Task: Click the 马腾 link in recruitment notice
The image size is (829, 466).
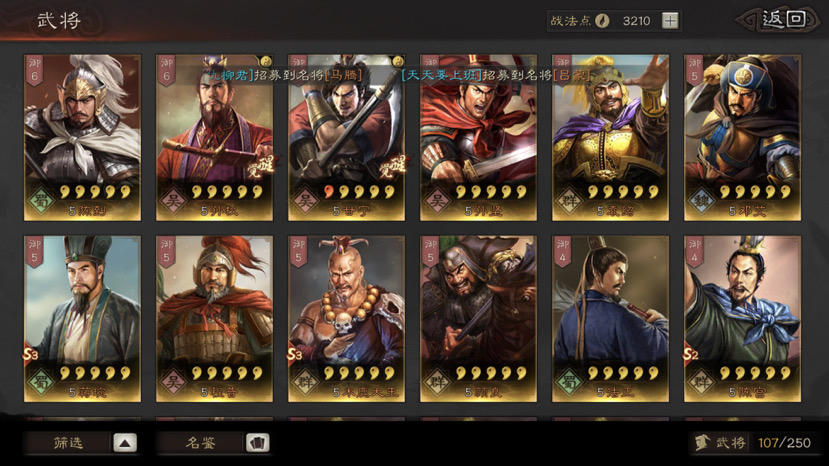Action: pyautogui.click(x=344, y=75)
